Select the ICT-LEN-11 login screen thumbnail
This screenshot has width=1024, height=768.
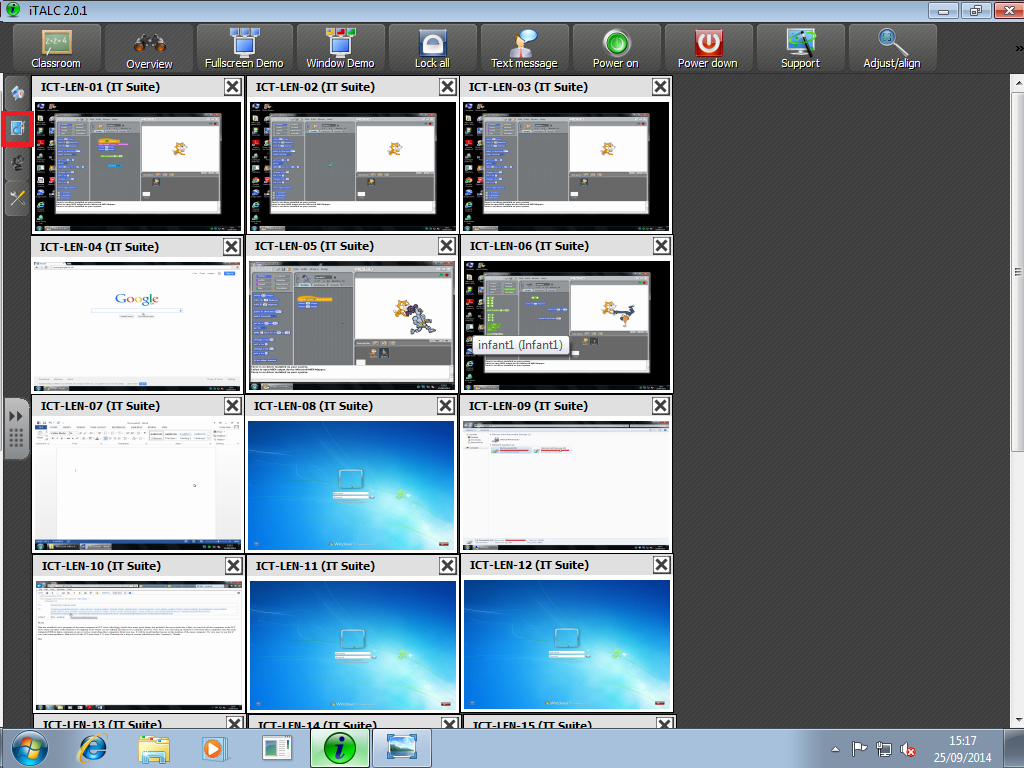pos(353,645)
